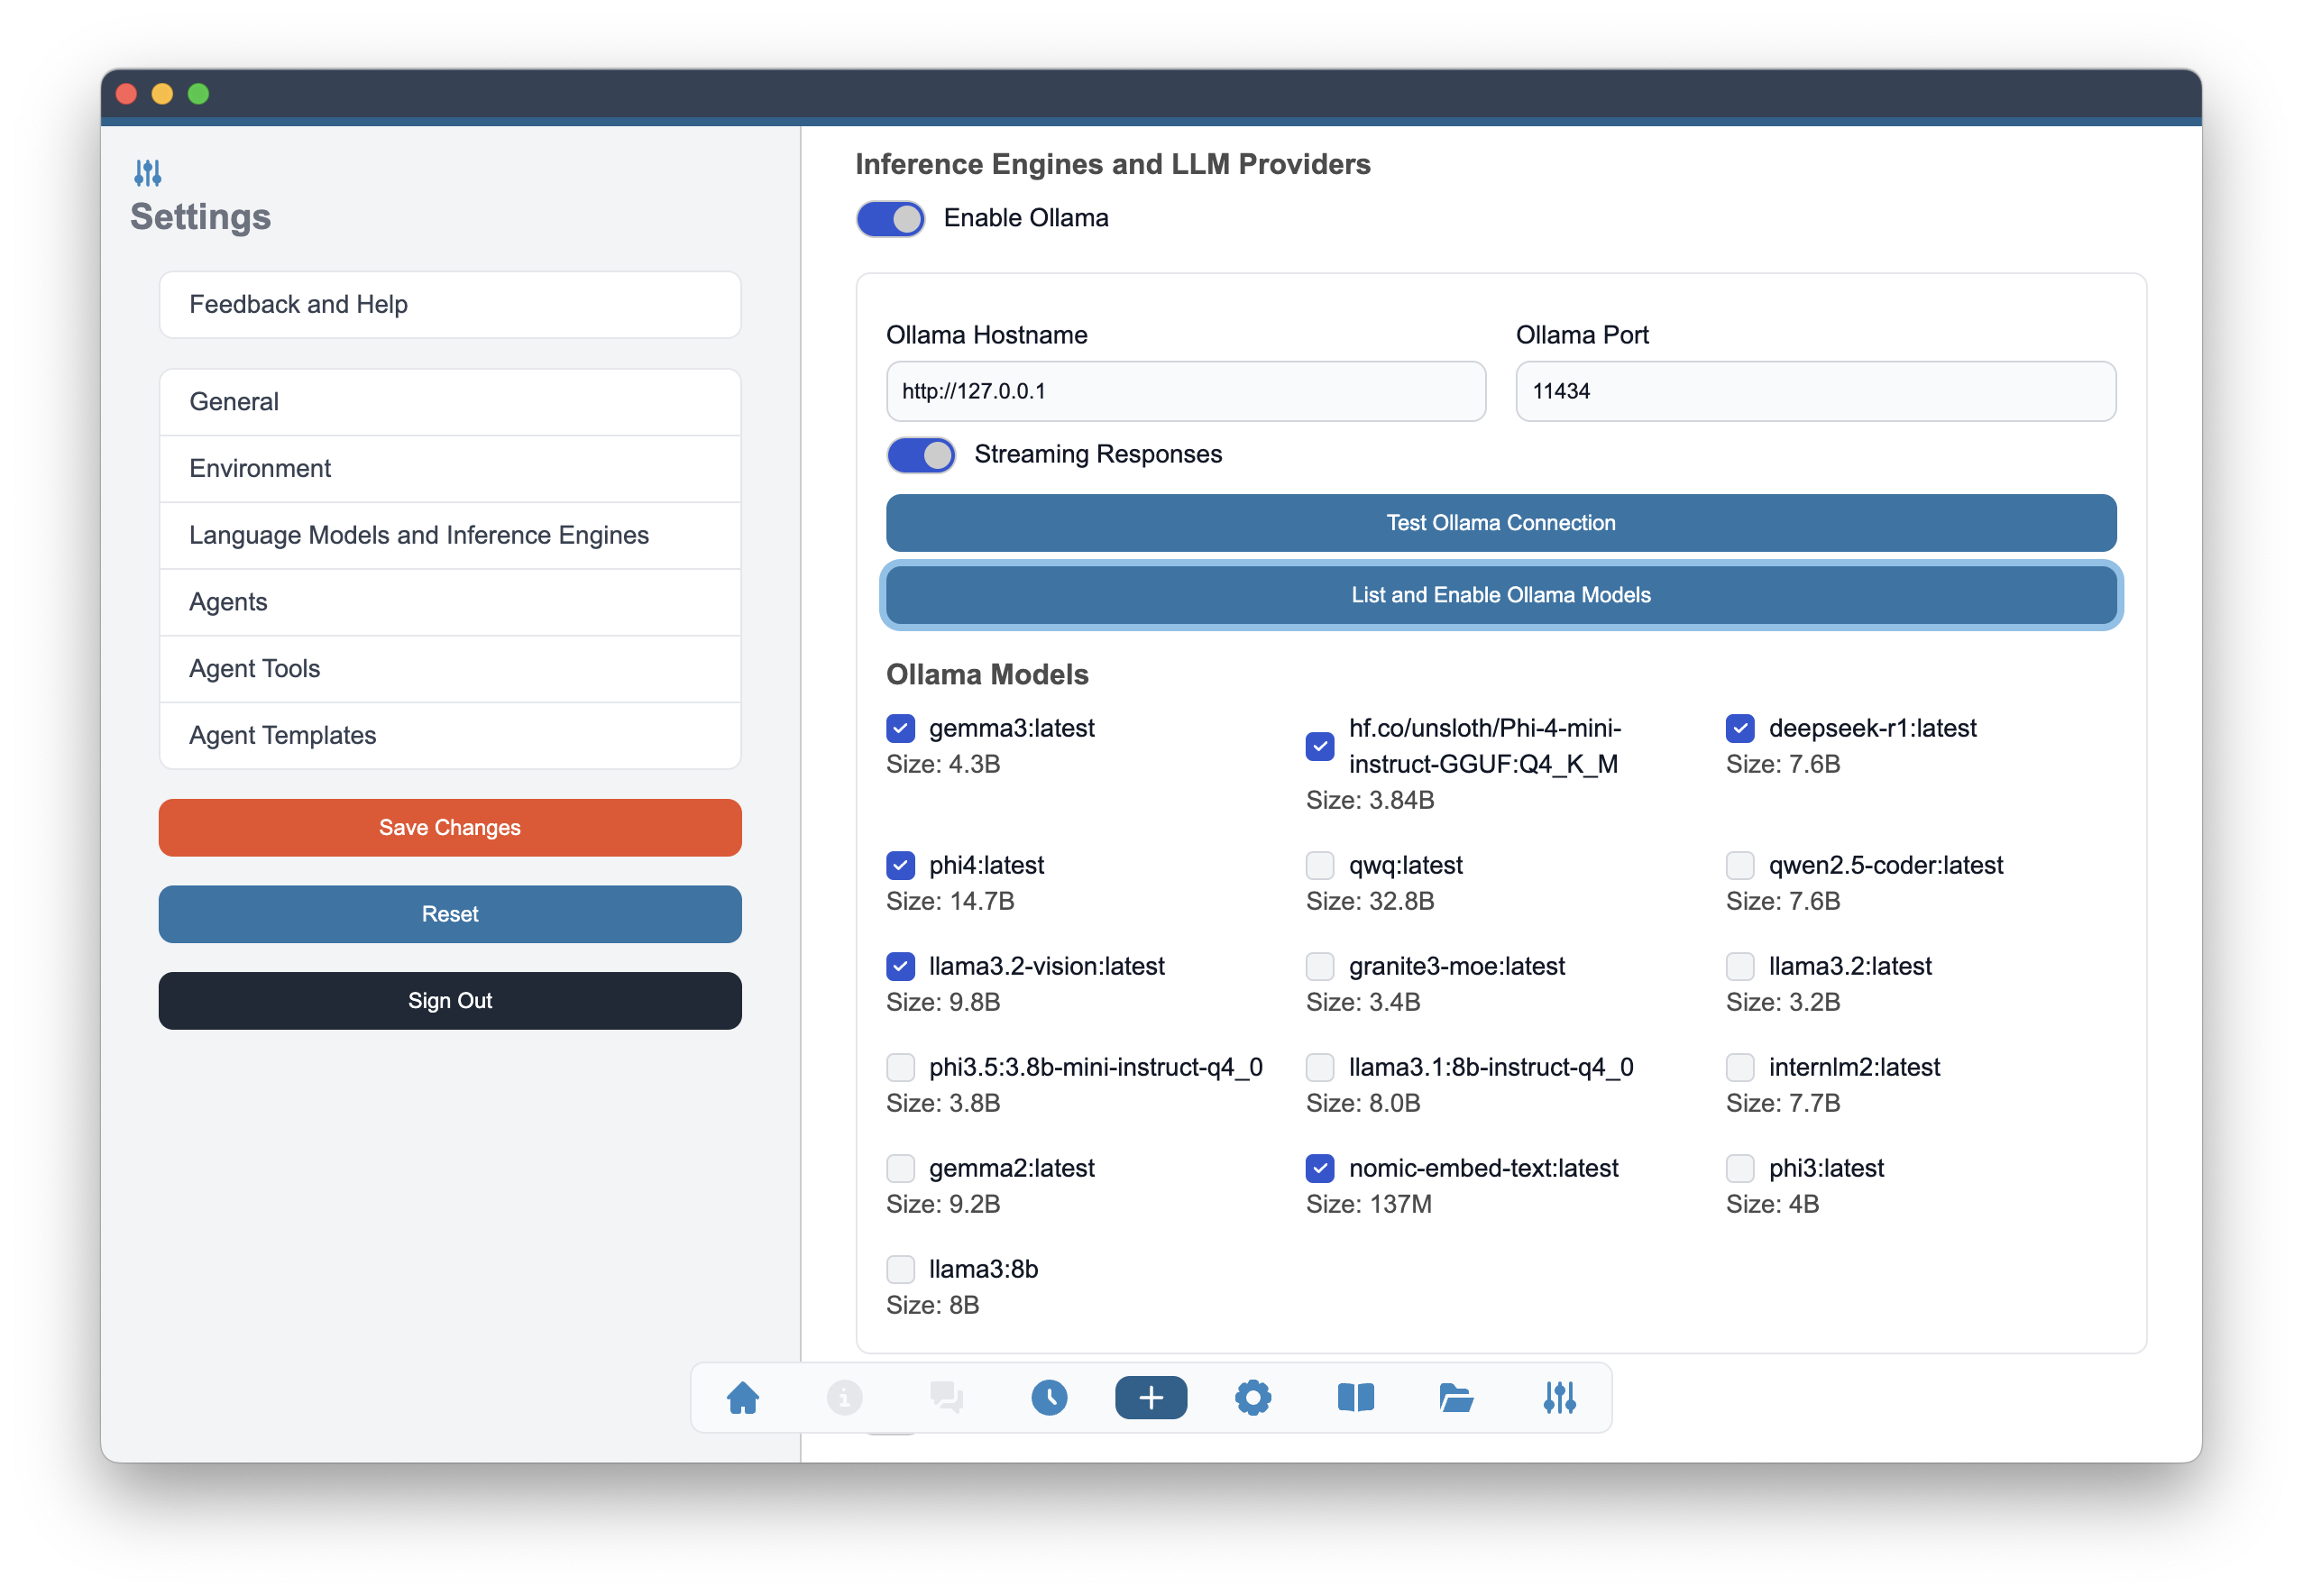Turn off Streaming Responses switch
The width and height of the screenshot is (2303, 1596).
pos(921,455)
